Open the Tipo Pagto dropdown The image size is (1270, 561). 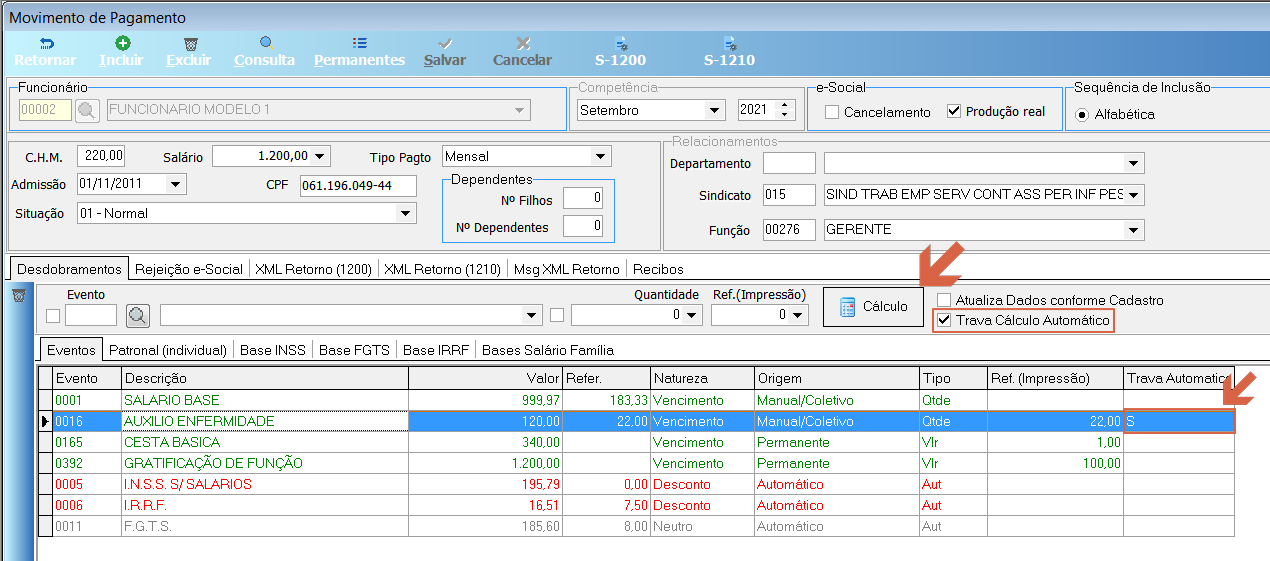(x=600, y=156)
